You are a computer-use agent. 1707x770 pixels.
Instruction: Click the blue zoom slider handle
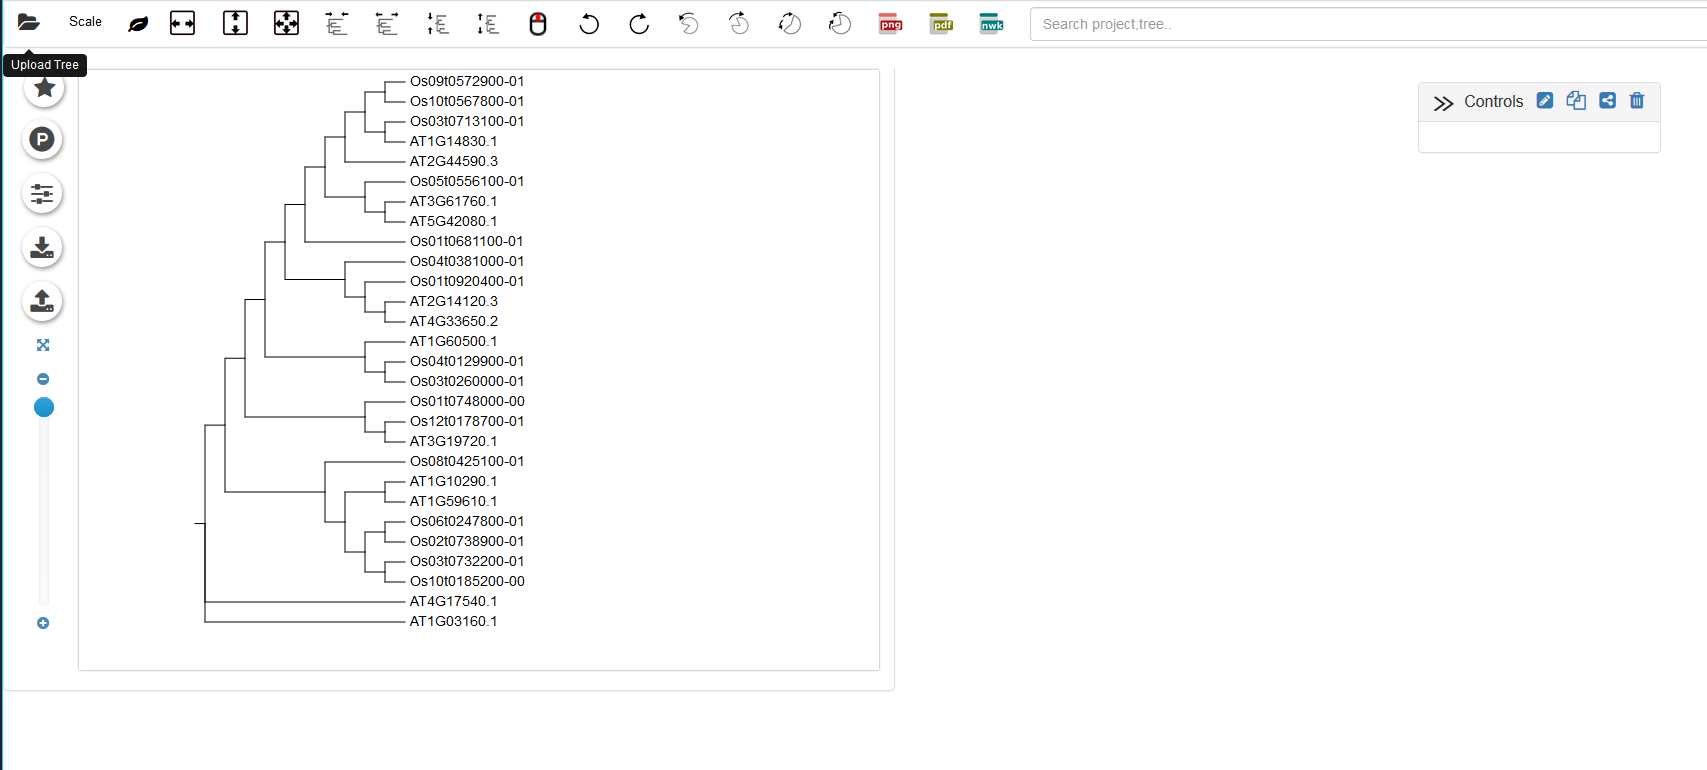click(x=44, y=407)
